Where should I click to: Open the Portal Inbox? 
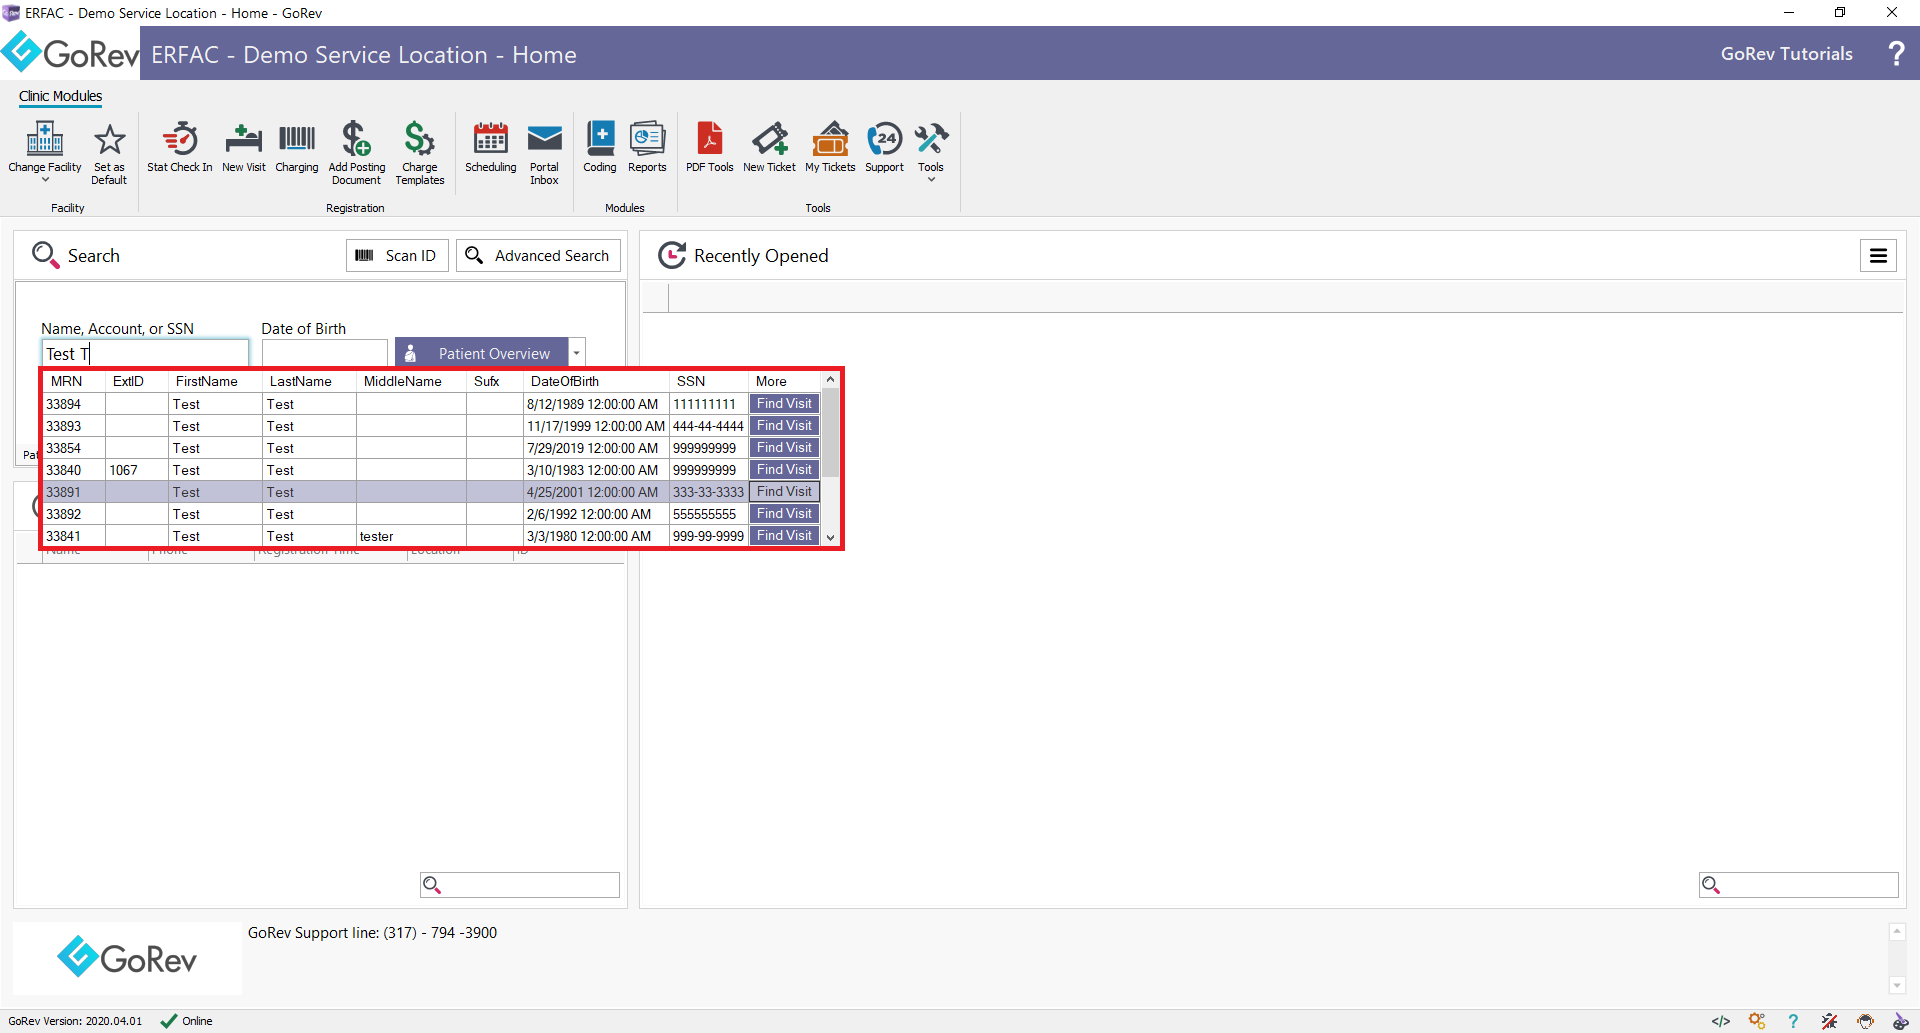(x=545, y=153)
